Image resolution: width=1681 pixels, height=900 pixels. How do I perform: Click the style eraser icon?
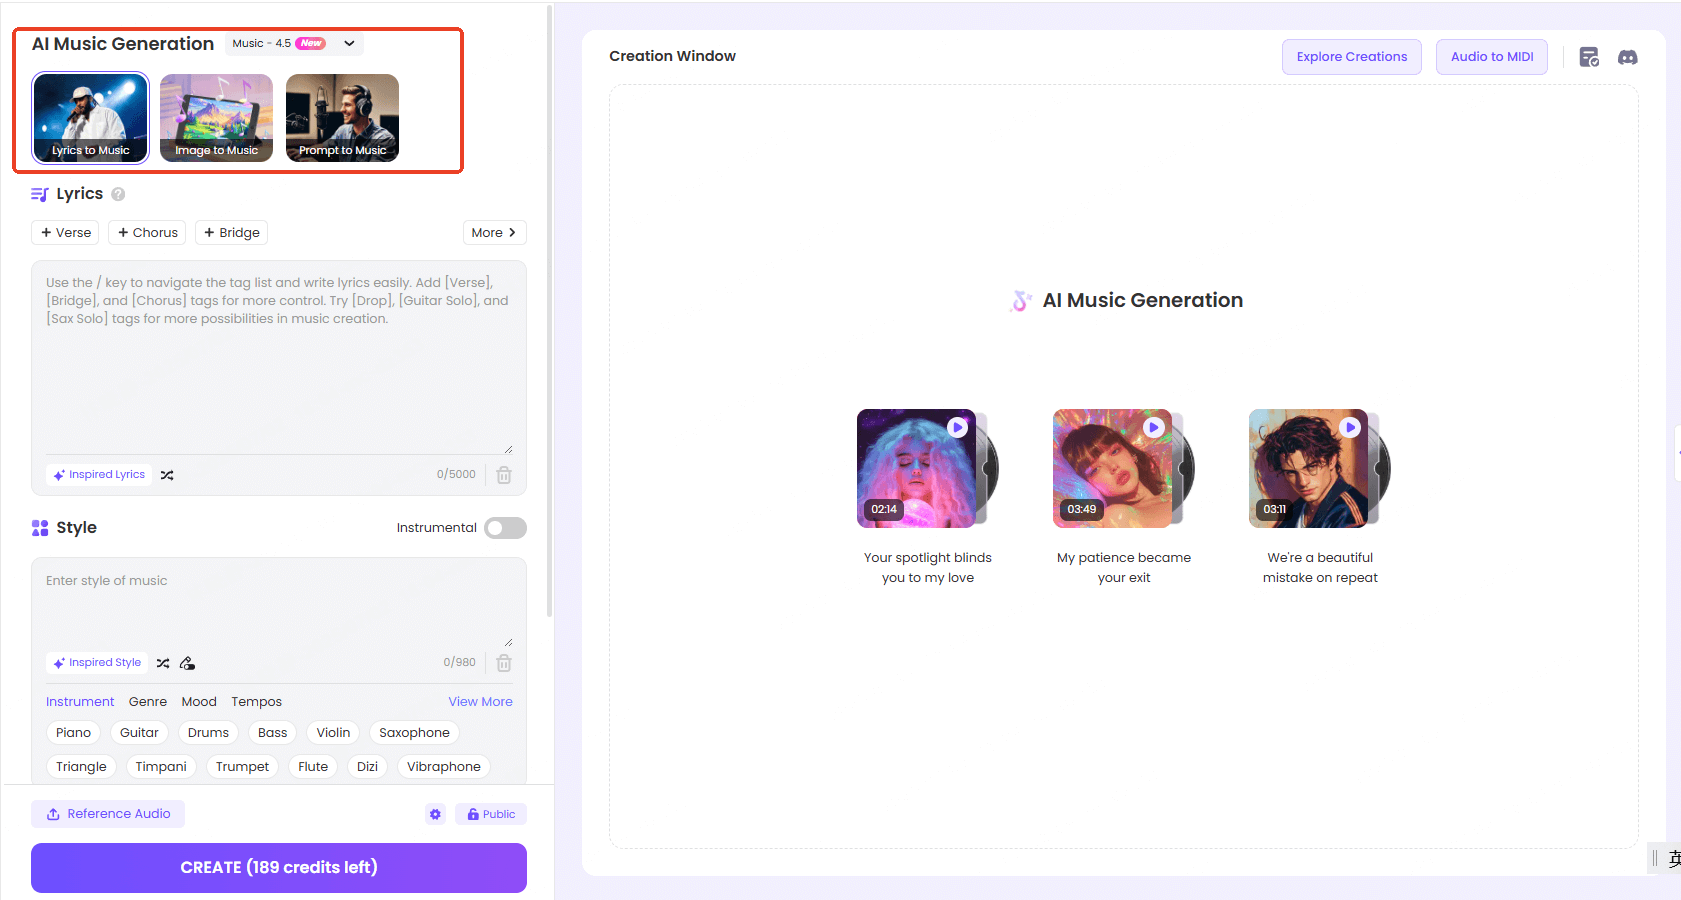point(187,663)
